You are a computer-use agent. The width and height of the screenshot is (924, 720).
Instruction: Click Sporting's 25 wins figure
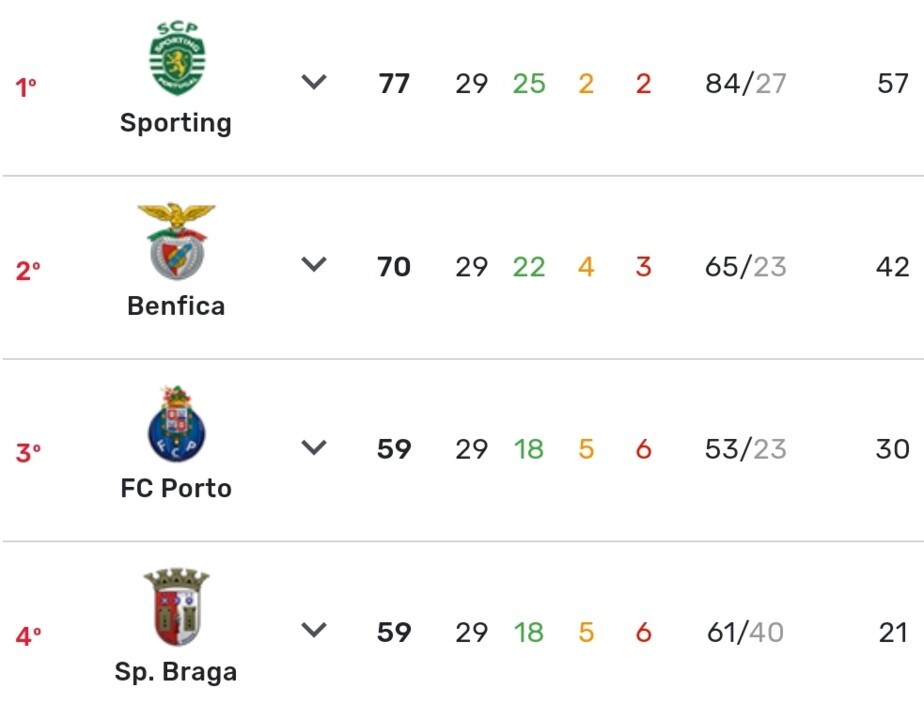(529, 84)
